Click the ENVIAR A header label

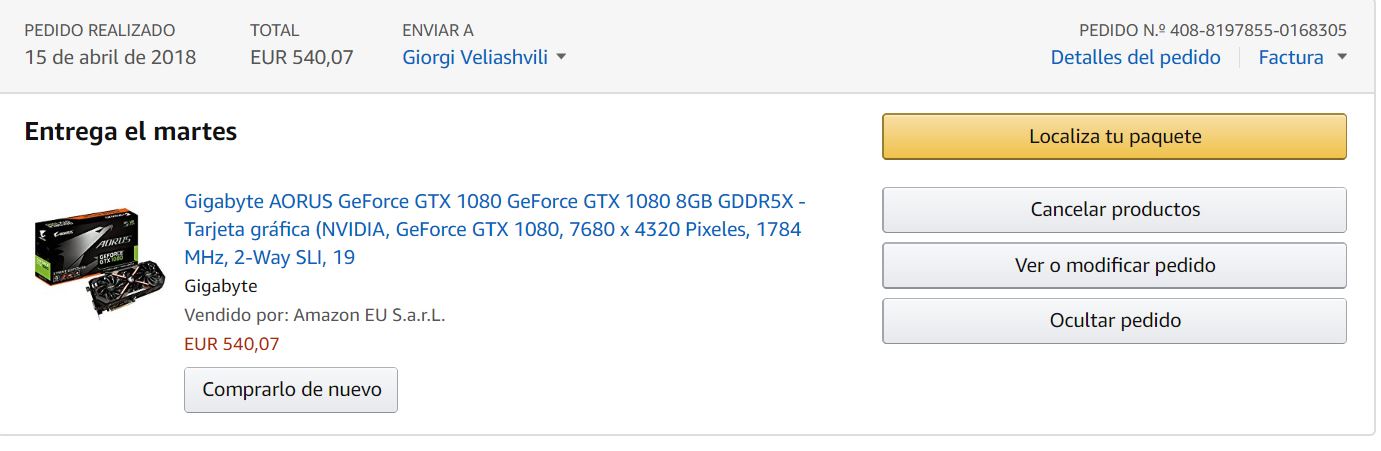(x=438, y=30)
